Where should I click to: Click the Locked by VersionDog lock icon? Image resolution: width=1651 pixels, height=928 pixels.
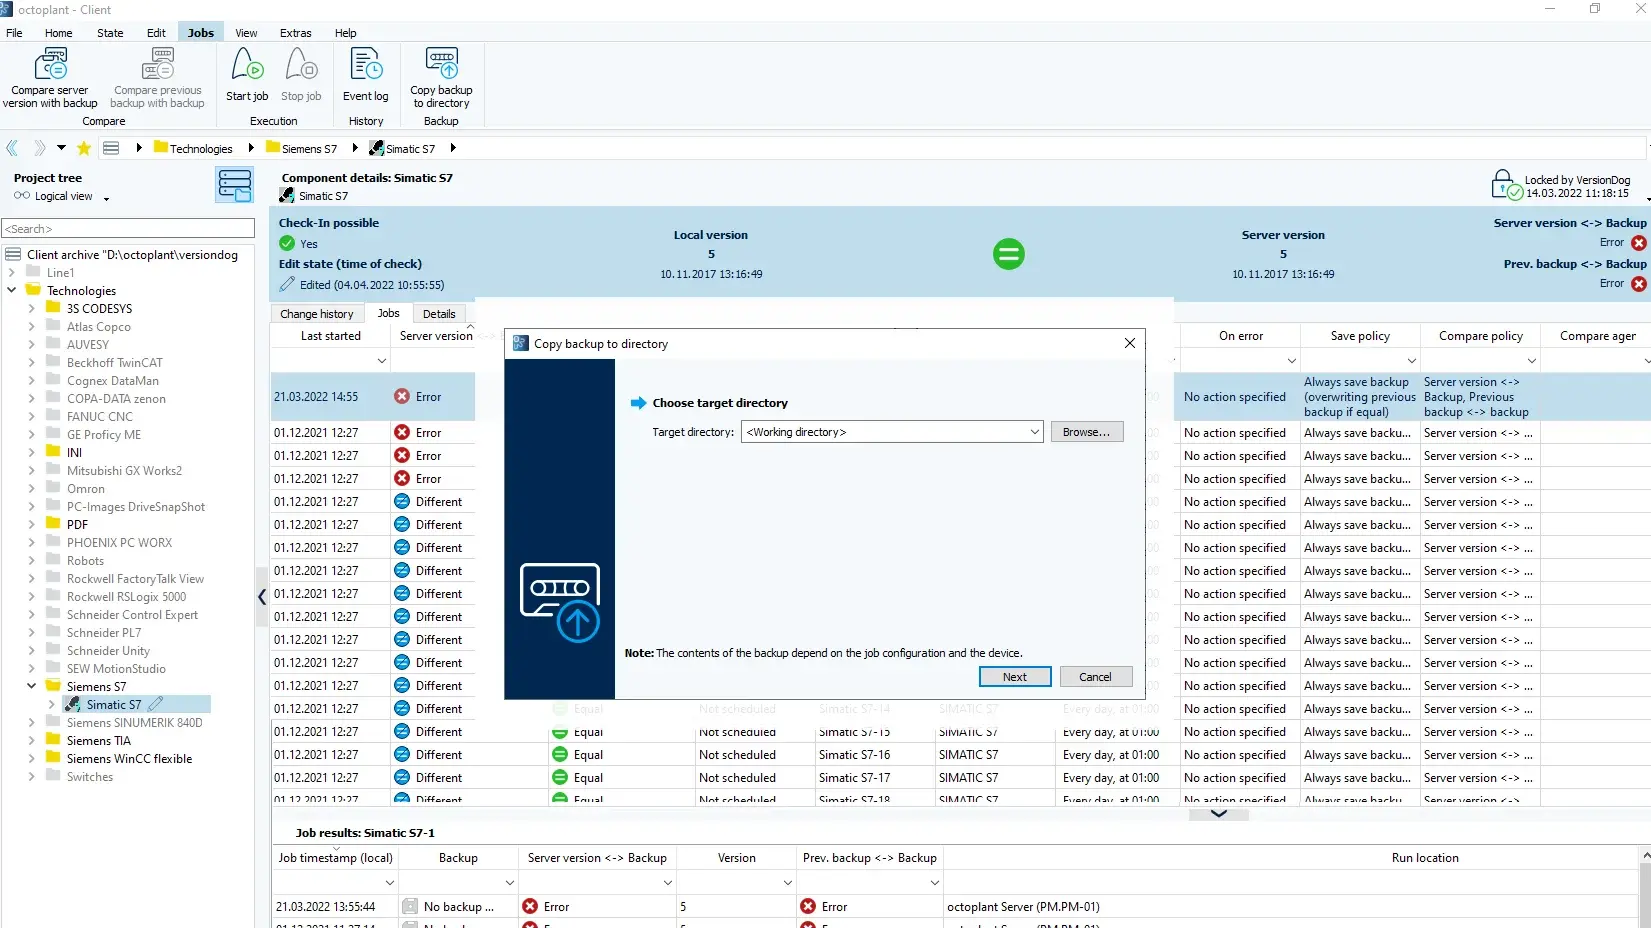tap(1506, 185)
